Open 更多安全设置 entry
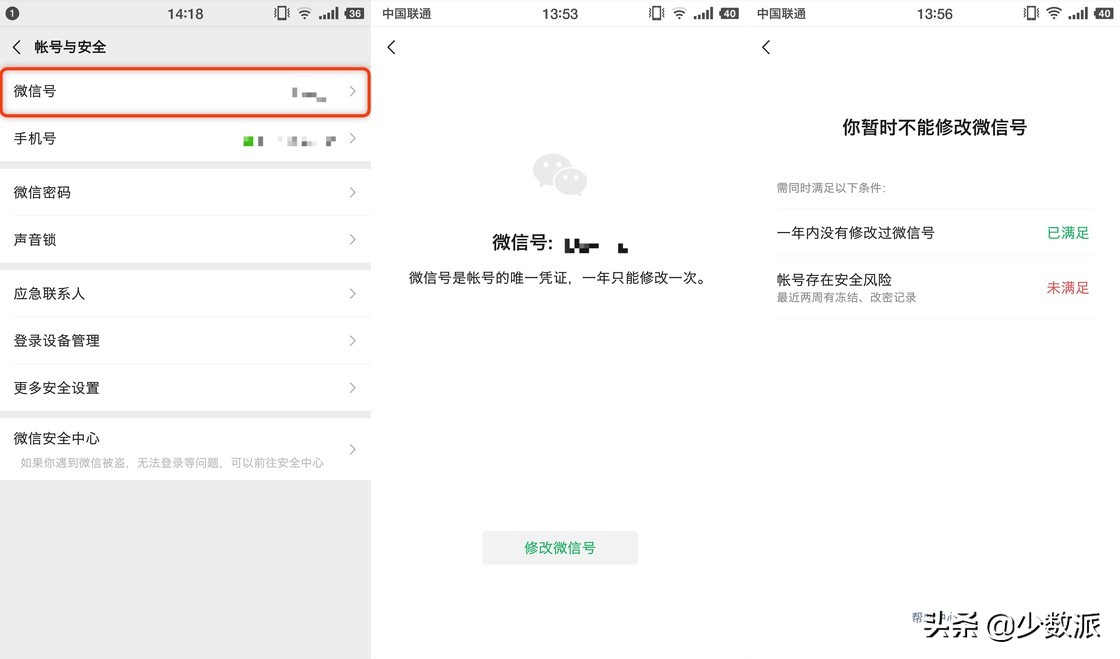 185,388
